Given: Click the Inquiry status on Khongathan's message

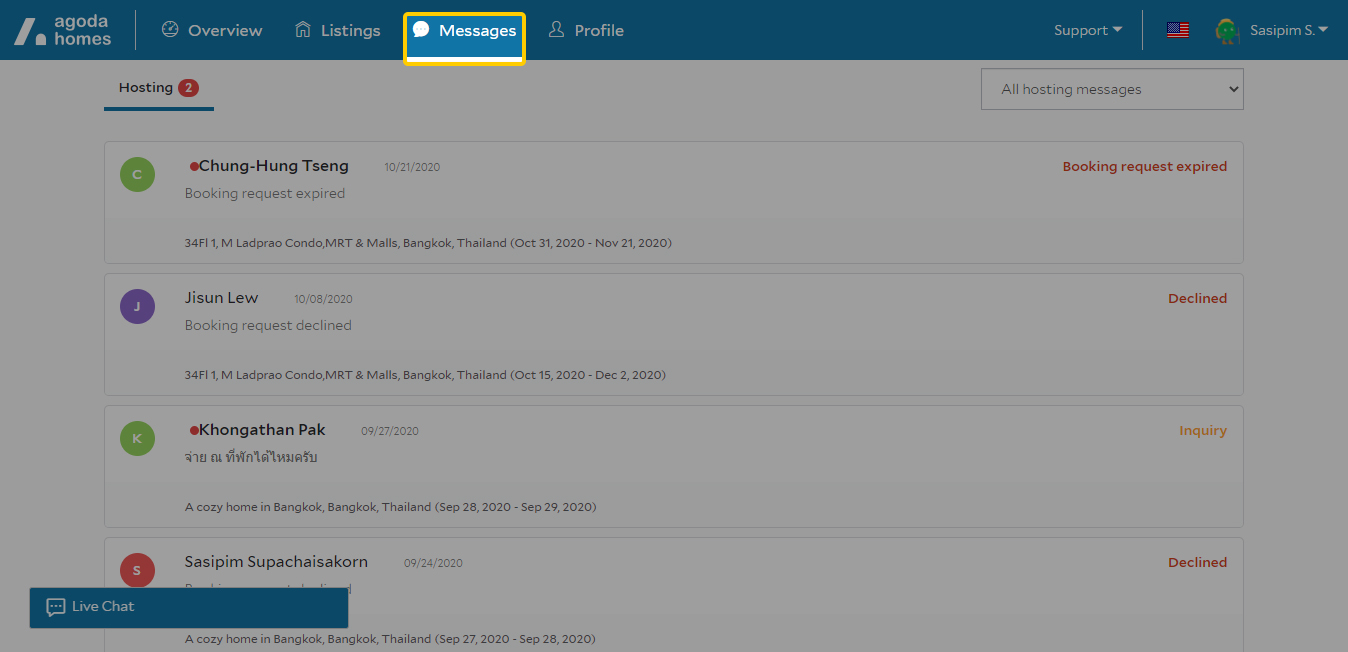Looking at the screenshot, I should [1202, 431].
